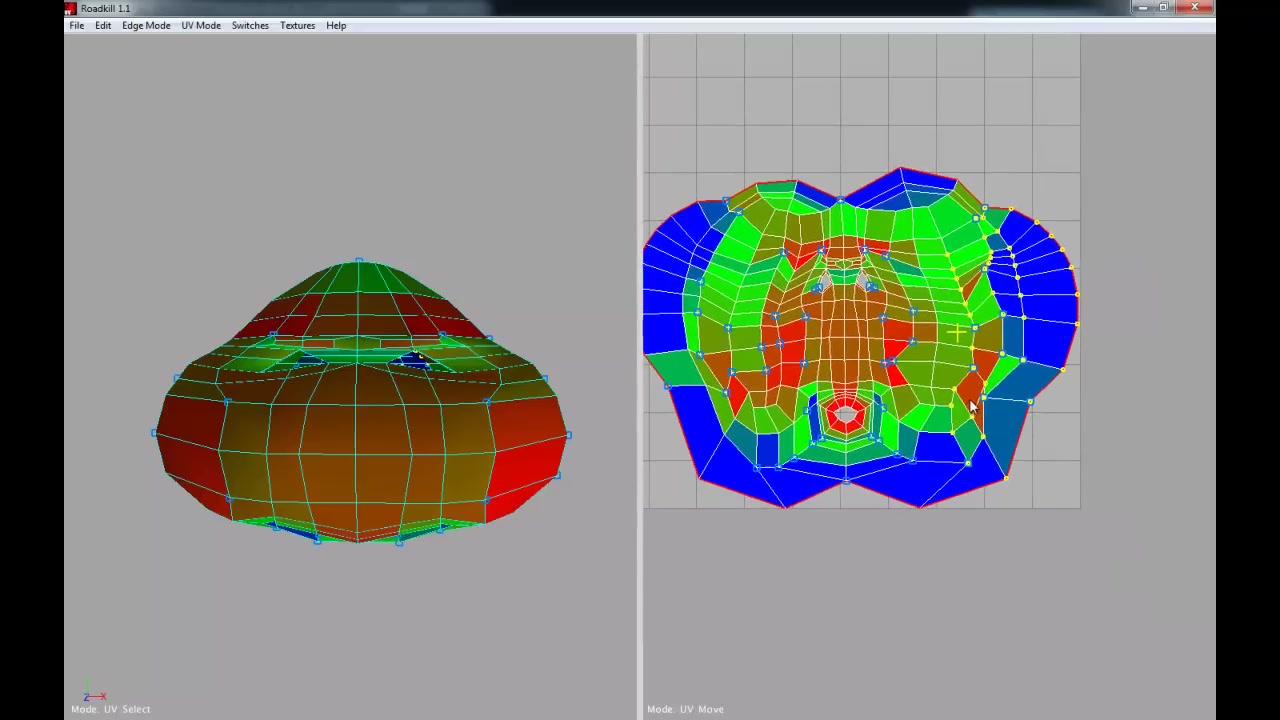Click the Roadkill app icon in title bar
The height and width of the screenshot is (720, 1280).
pos(70,8)
